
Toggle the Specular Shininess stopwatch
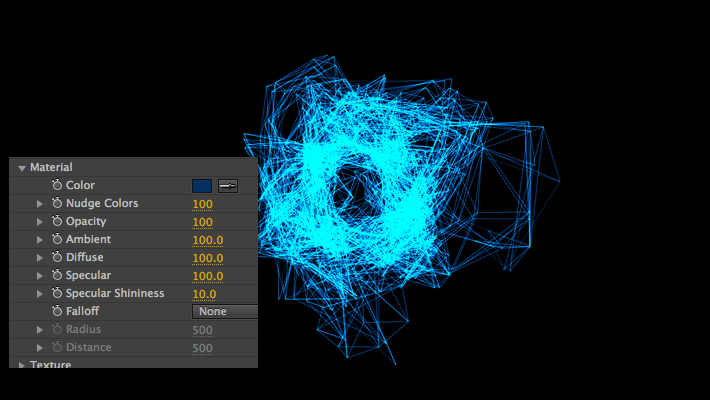pos(57,294)
